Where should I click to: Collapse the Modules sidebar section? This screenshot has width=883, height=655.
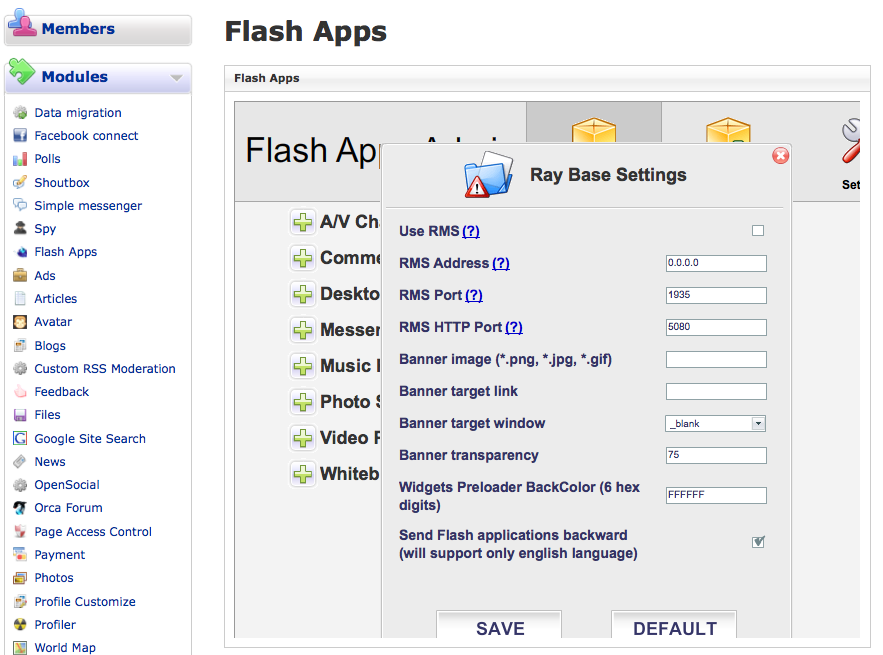176,77
